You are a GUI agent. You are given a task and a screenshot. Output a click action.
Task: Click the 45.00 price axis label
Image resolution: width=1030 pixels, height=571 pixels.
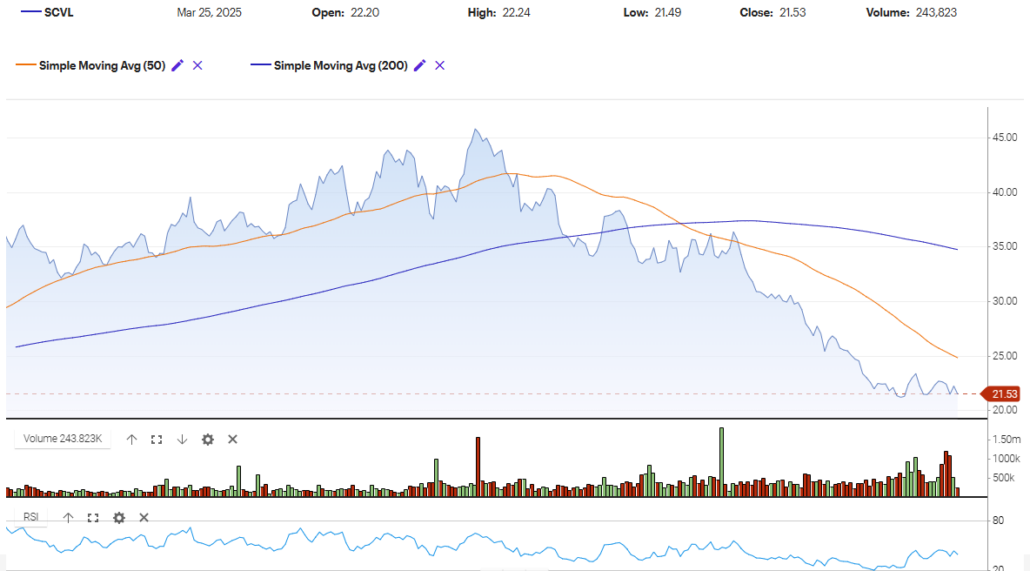click(1004, 137)
